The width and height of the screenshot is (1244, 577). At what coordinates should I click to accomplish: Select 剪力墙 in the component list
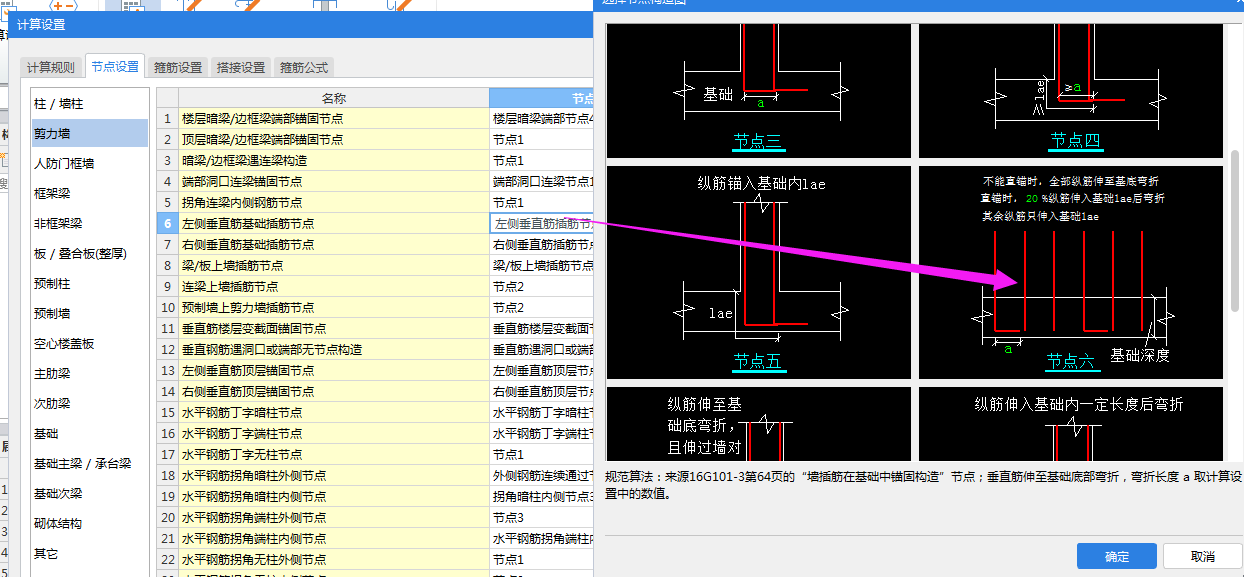coord(90,133)
